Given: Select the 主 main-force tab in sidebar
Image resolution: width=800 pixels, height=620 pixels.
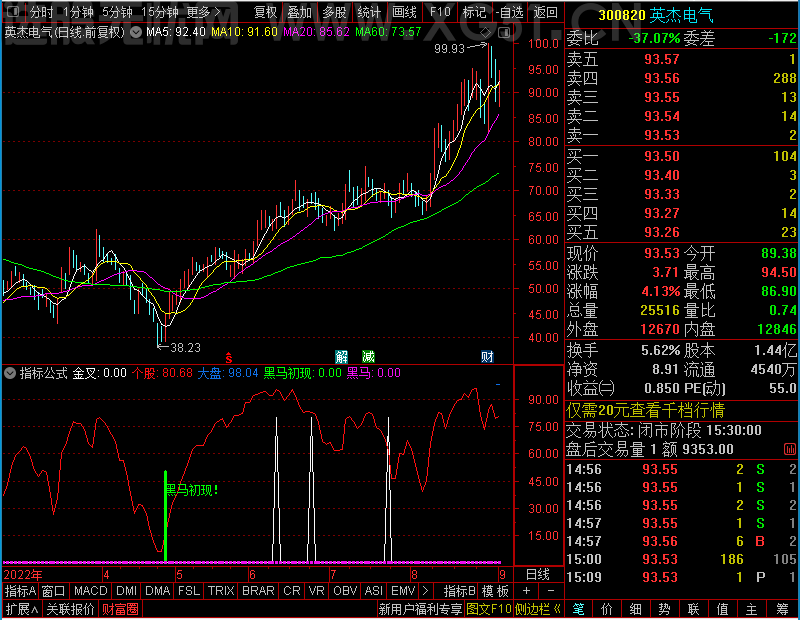Looking at the screenshot, I should pos(752,609).
